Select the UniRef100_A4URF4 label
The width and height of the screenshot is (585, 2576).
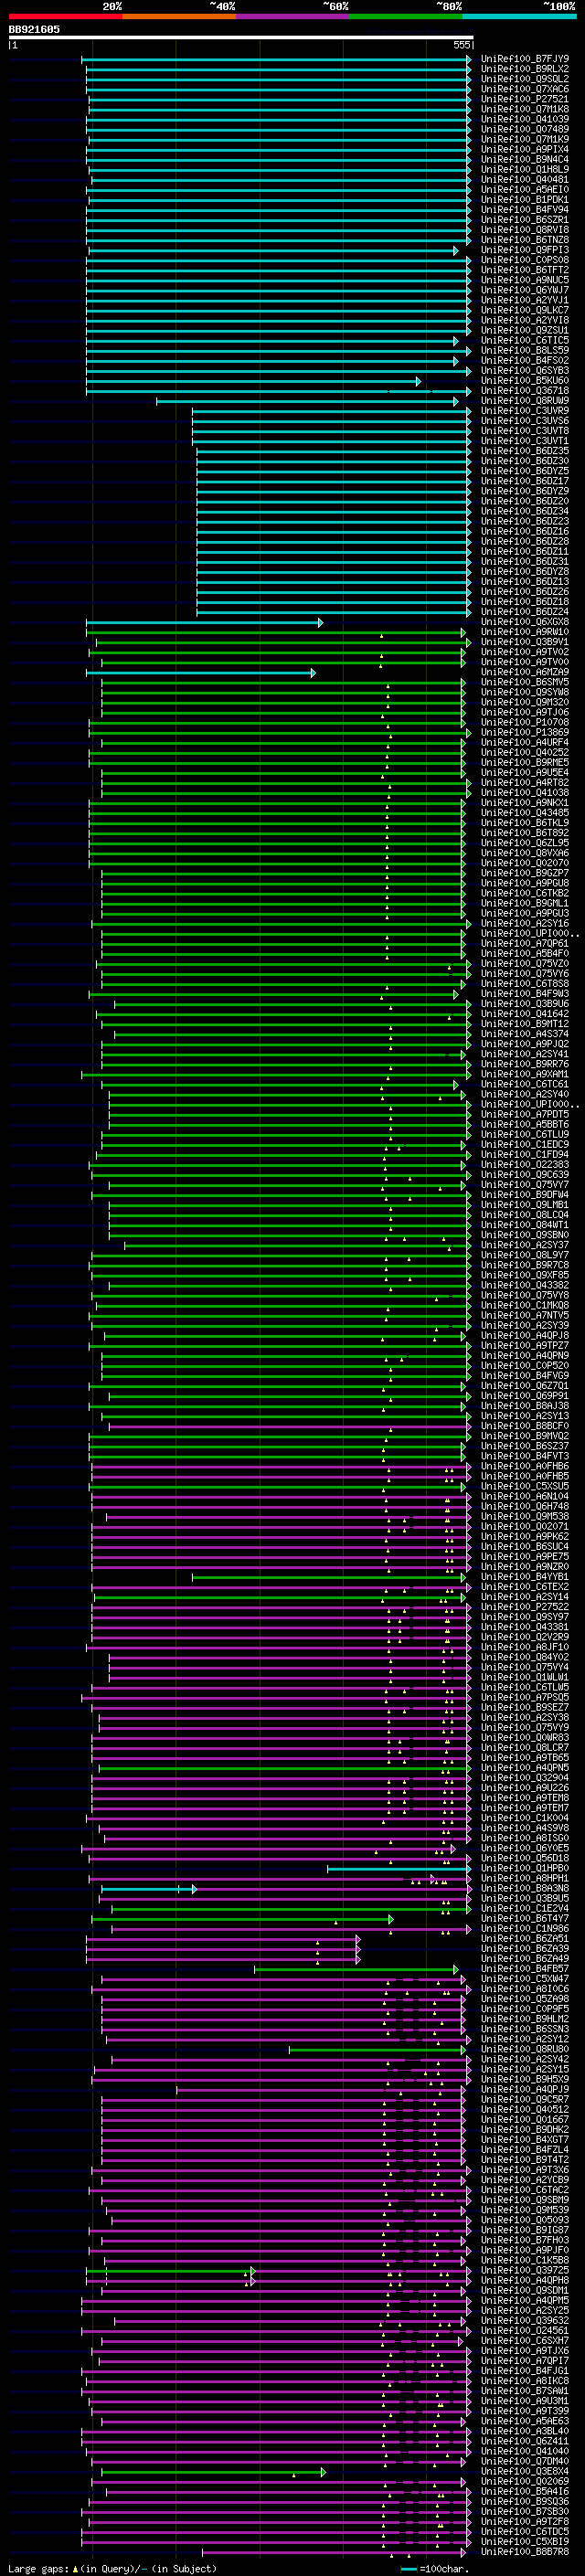tap(524, 742)
